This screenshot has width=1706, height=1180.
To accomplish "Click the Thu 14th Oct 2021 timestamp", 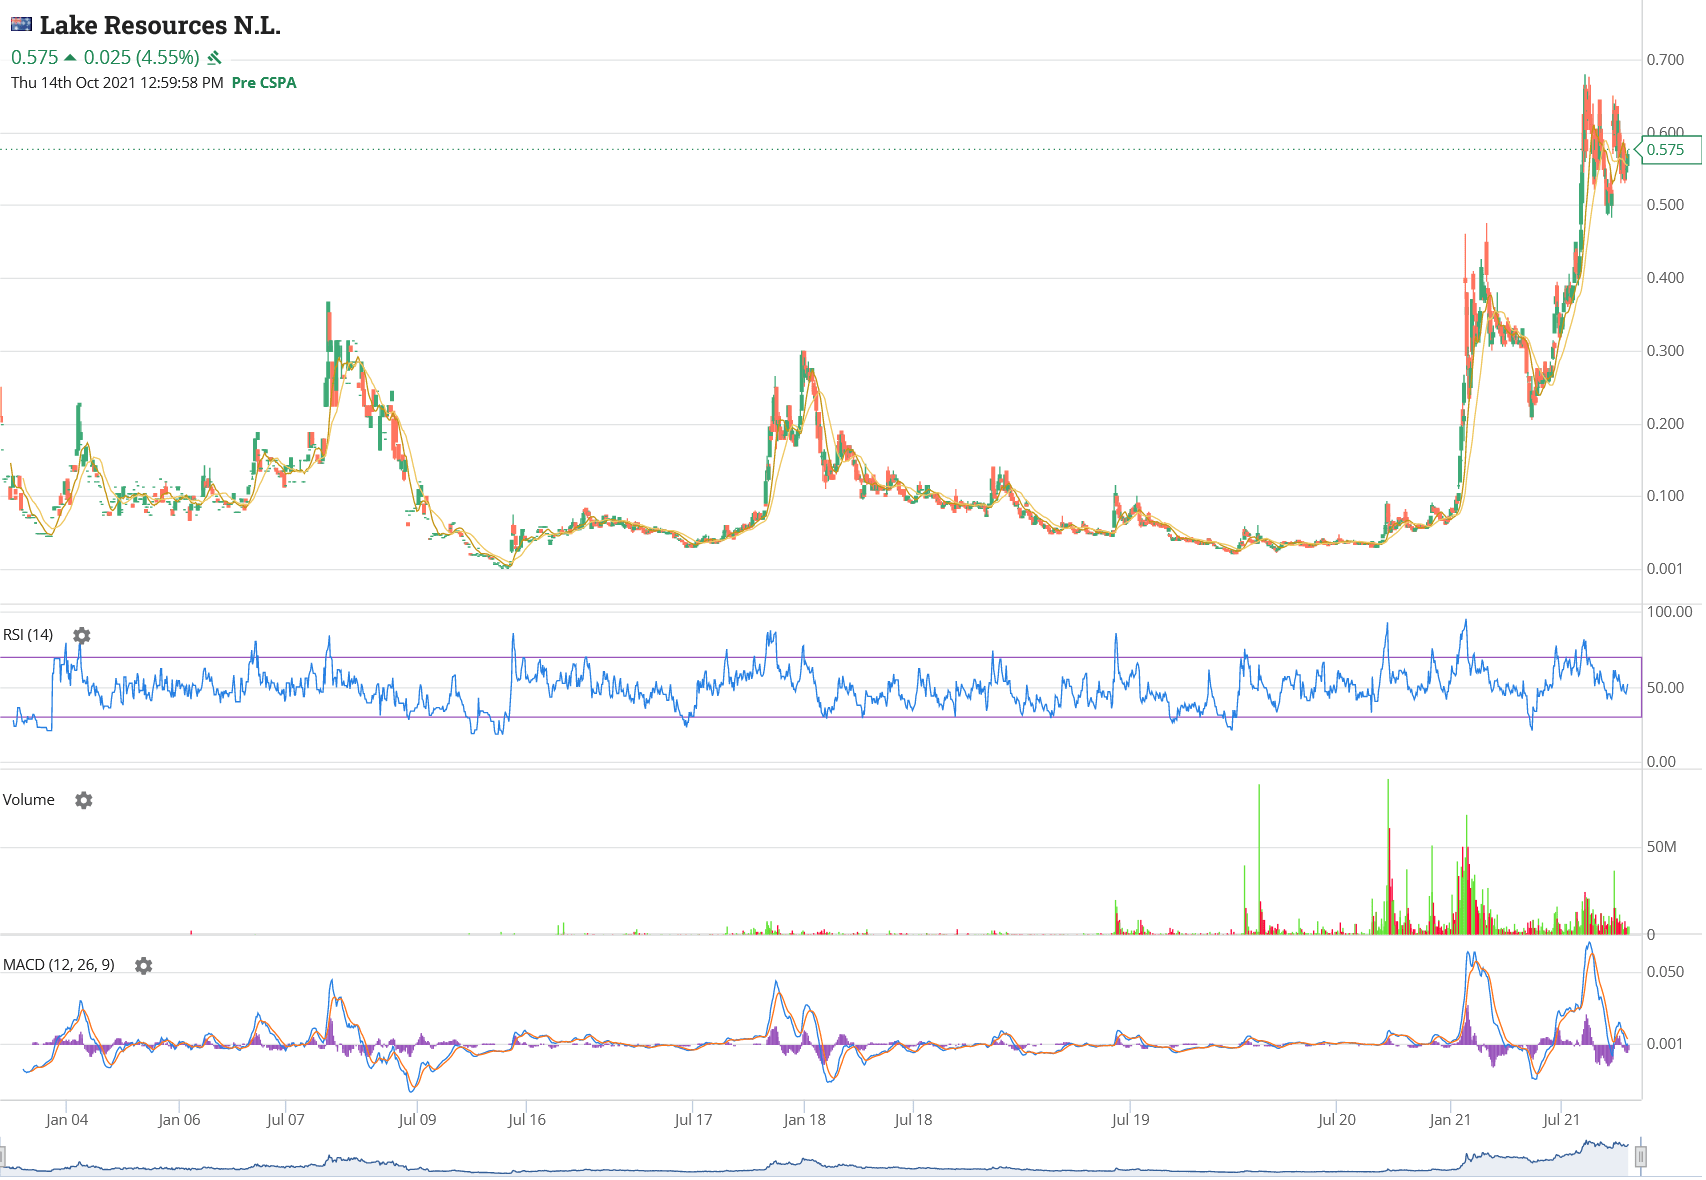I will (117, 83).
